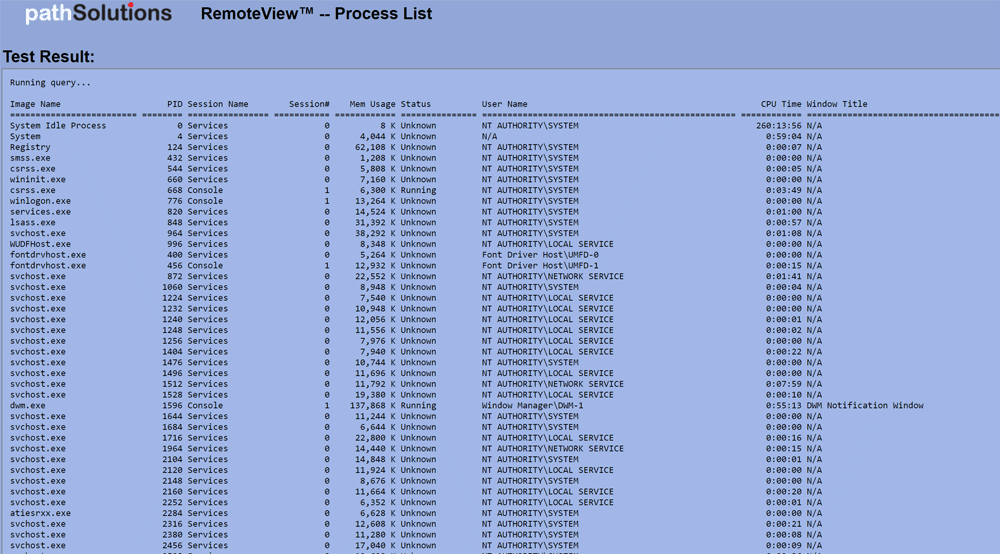
Task: Click the Registry process name
Action: [30, 147]
